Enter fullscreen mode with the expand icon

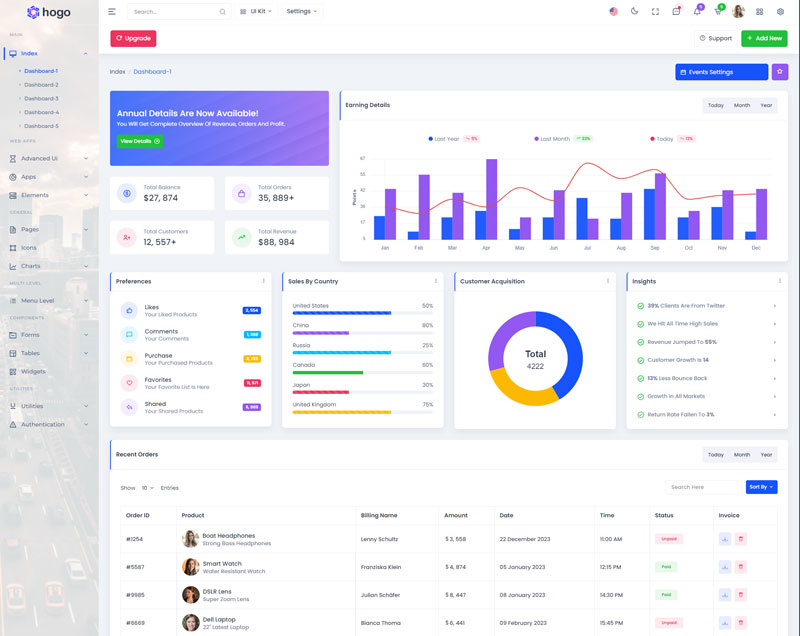pos(655,12)
